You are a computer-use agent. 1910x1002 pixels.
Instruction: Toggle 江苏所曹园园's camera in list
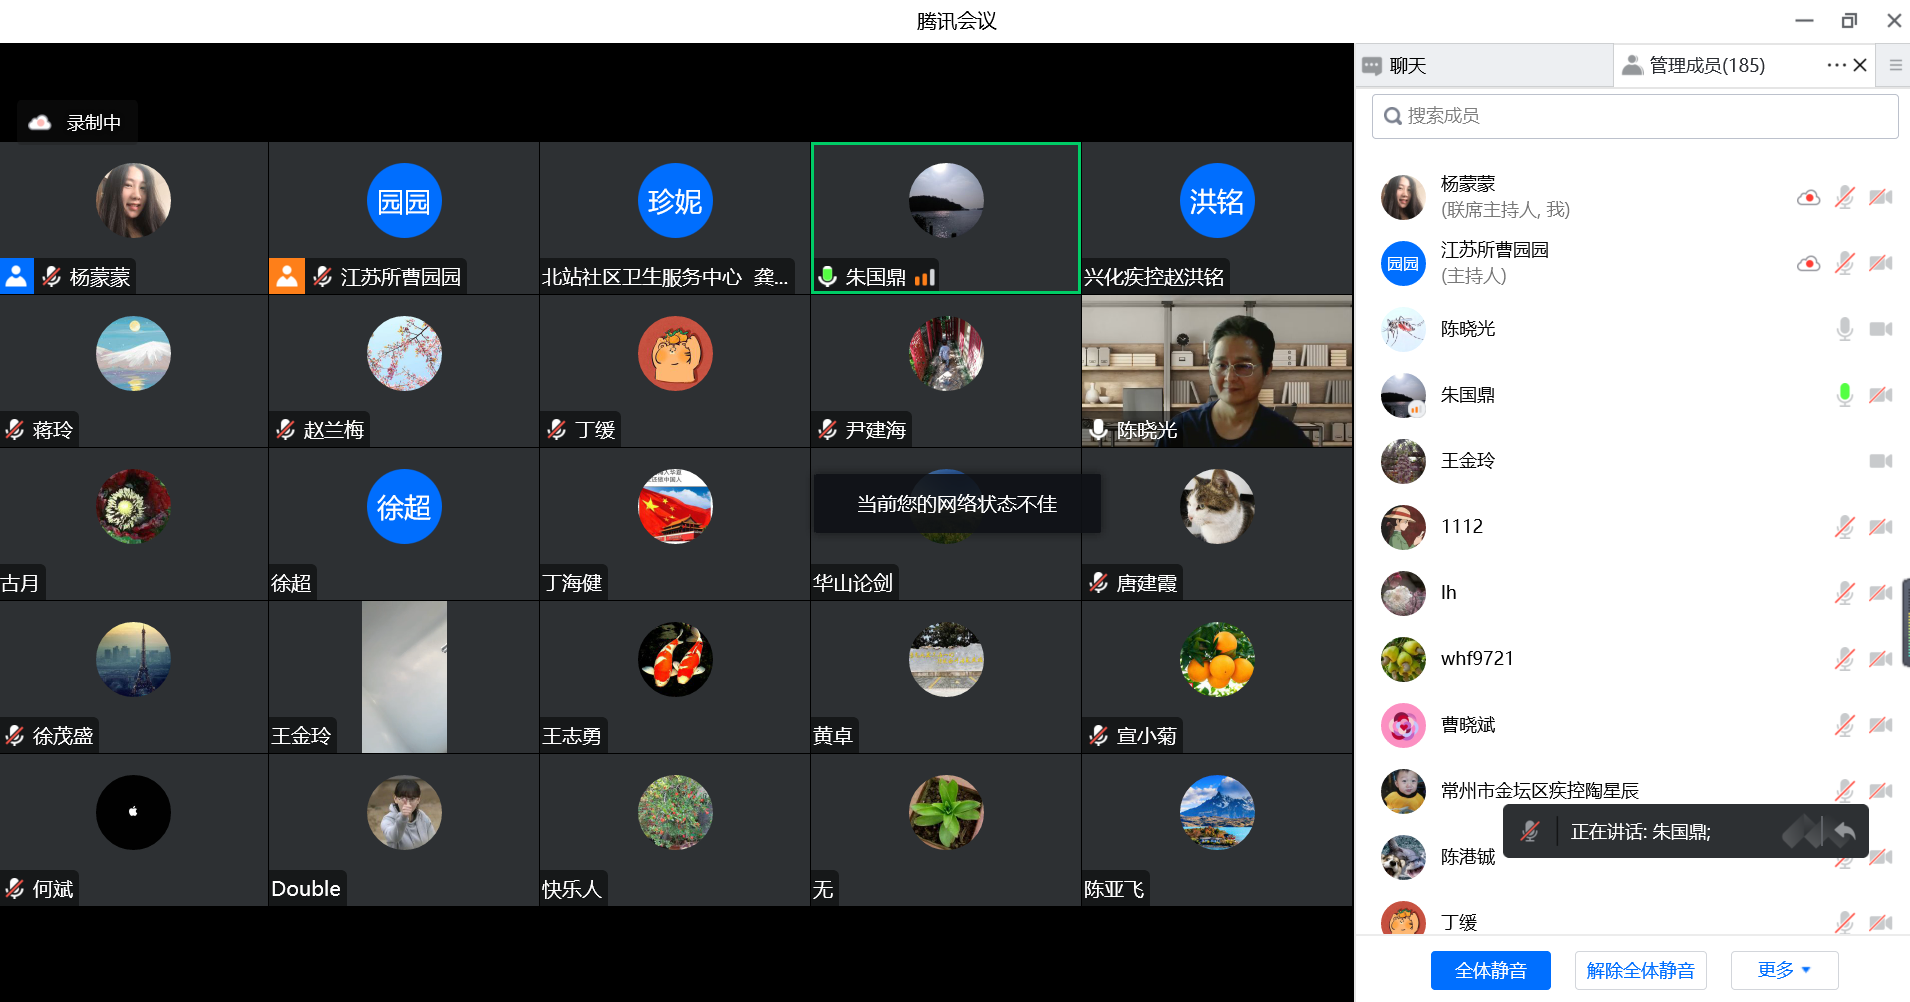click(1881, 263)
